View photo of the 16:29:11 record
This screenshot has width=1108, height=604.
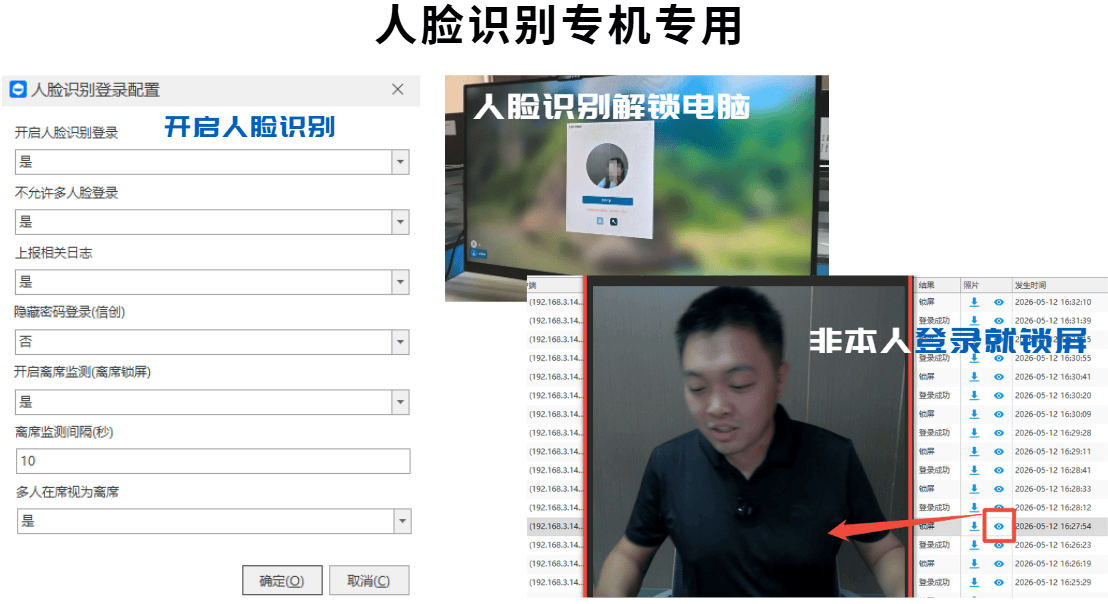point(998,451)
